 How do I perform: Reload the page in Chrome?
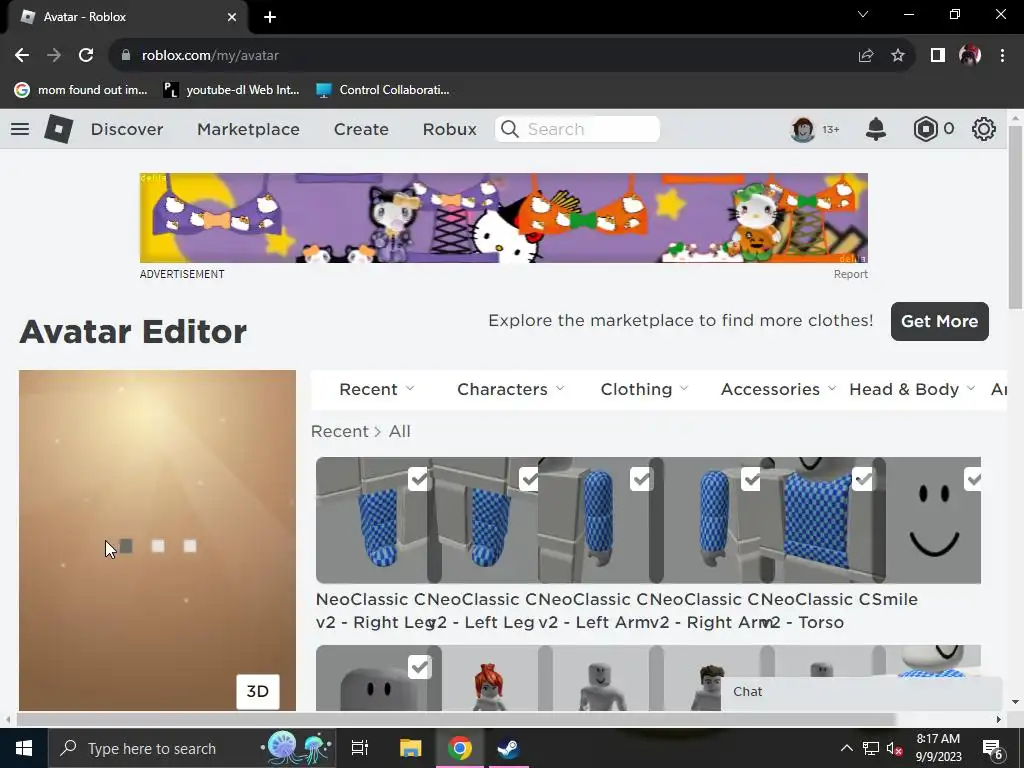[x=86, y=56]
